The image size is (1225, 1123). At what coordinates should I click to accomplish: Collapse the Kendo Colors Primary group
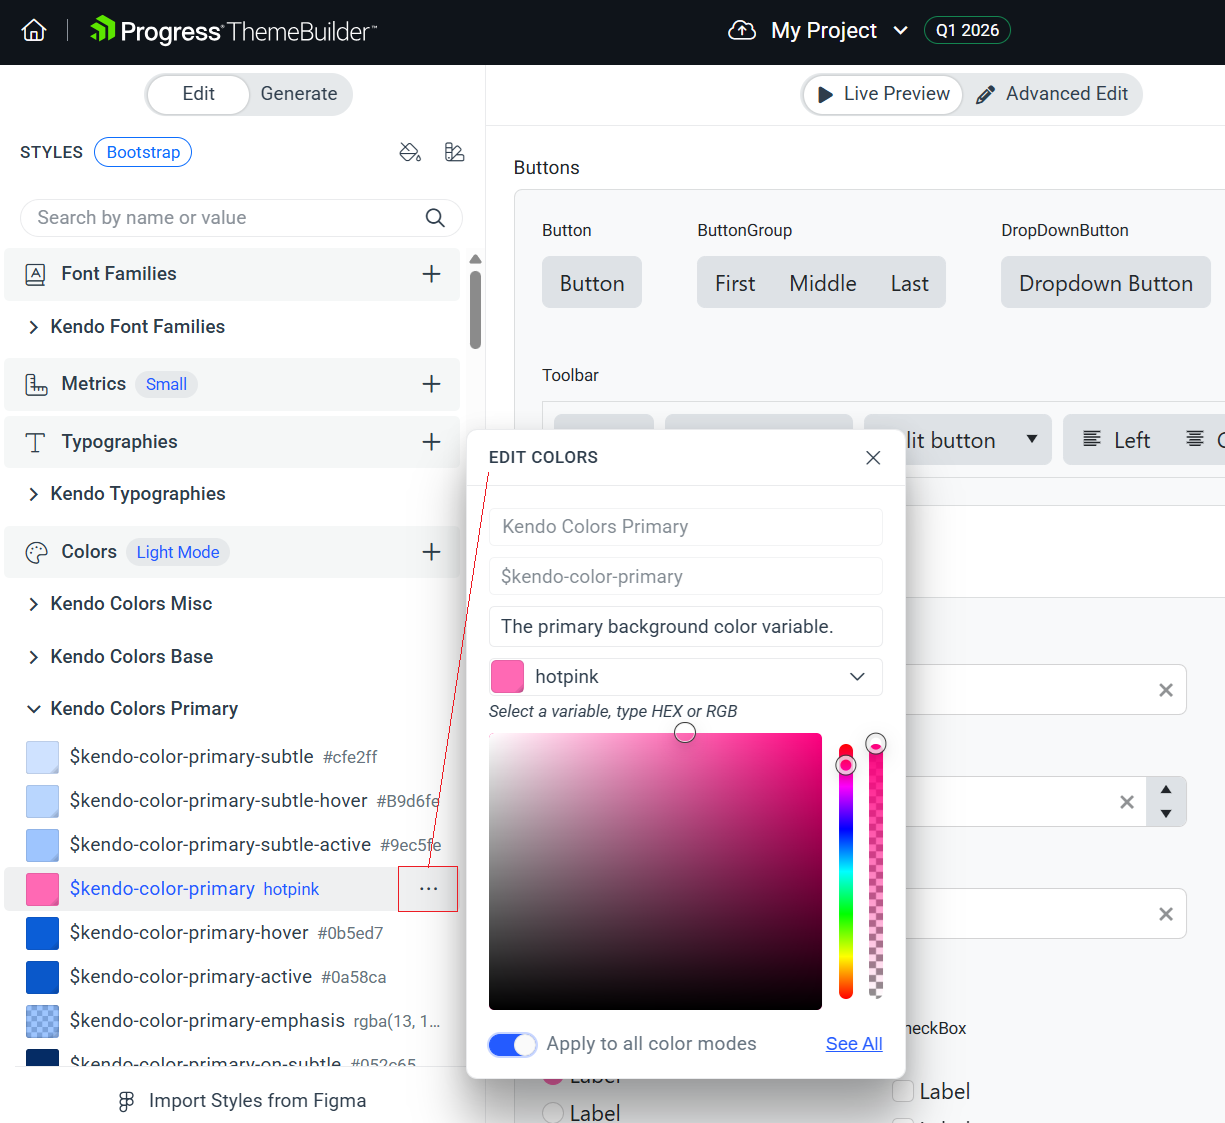click(x=35, y=708)
